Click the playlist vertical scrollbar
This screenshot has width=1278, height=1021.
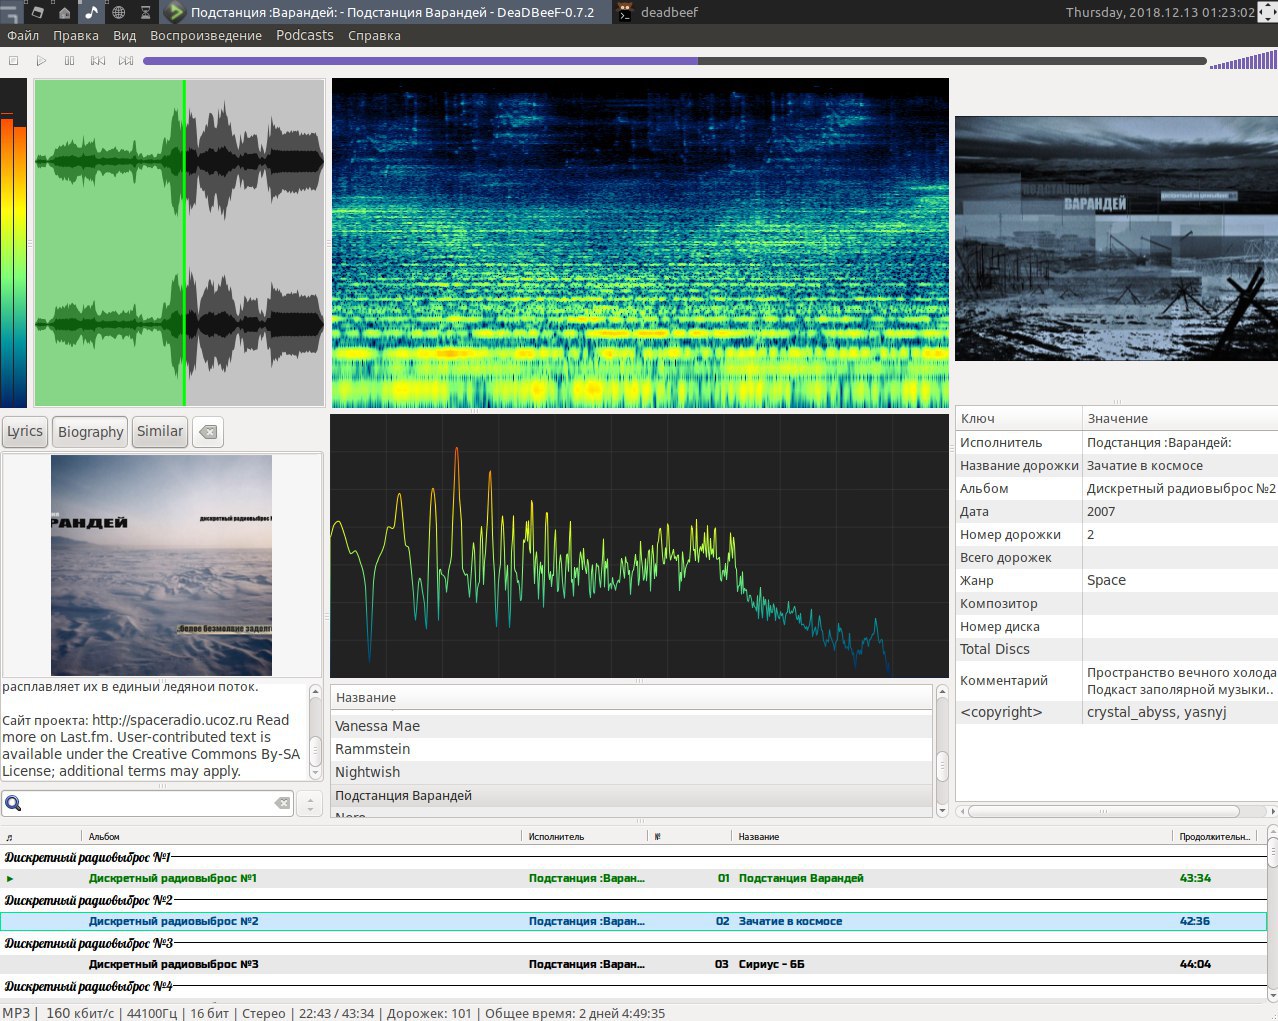1272,853
